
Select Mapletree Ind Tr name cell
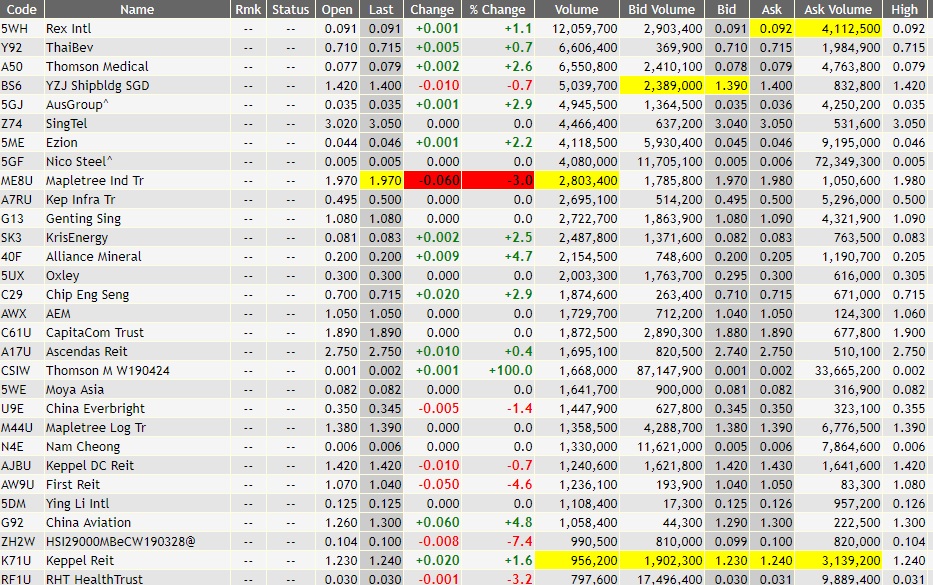pos(95,180)
